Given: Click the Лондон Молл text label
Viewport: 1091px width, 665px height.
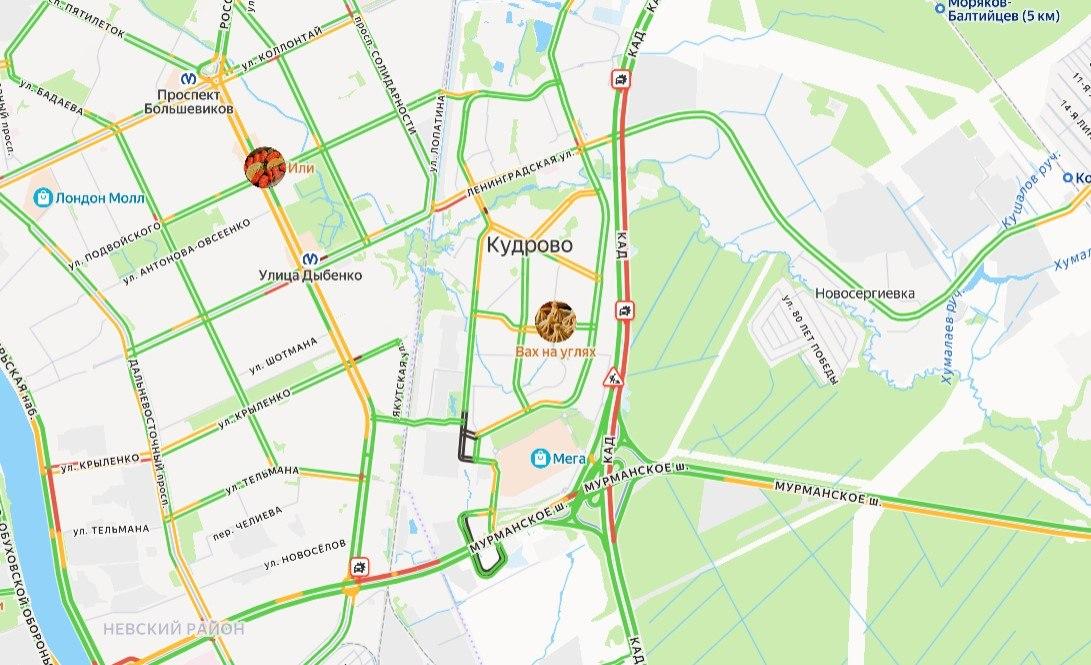Looking at the screenshot, I should point(100,198).
